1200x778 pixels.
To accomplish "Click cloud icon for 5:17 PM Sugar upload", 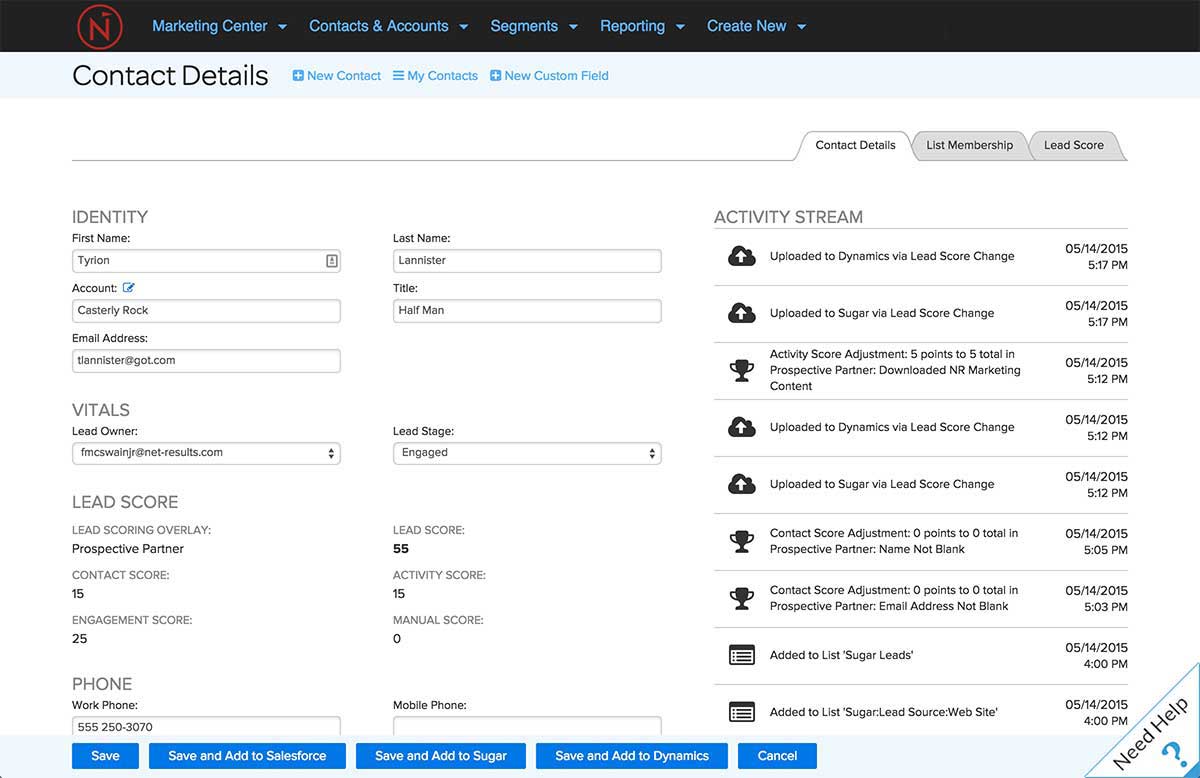I will click(741, 314).
